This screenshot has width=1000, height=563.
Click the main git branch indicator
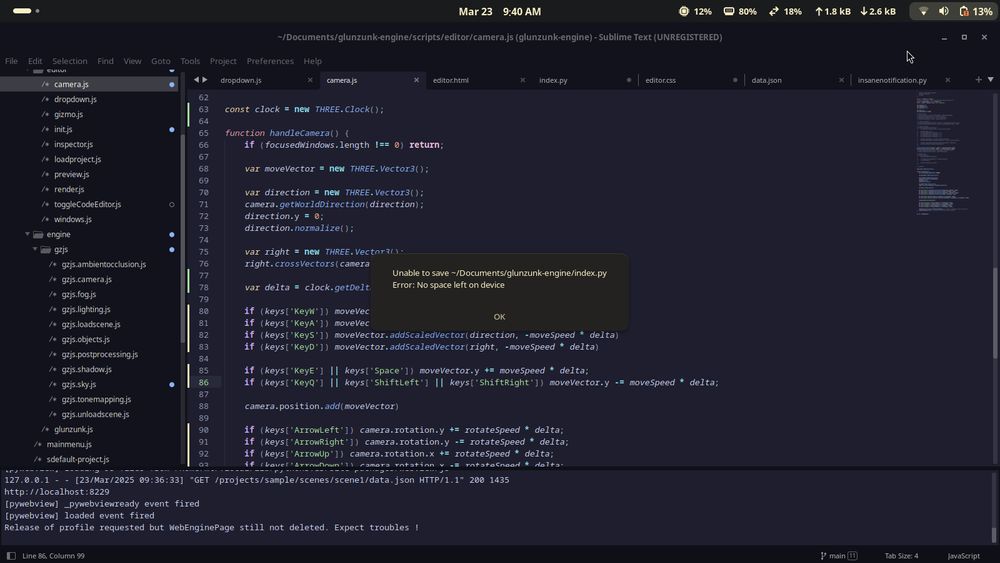click(x=838, y=556)
